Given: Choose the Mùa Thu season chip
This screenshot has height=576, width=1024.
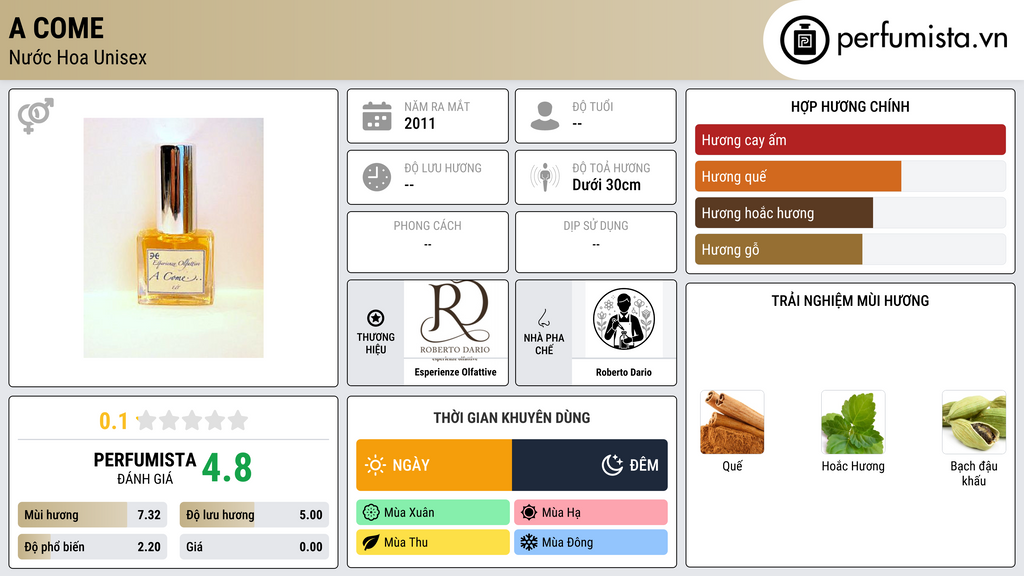Looking at the screenshot, I should [433, 542].
